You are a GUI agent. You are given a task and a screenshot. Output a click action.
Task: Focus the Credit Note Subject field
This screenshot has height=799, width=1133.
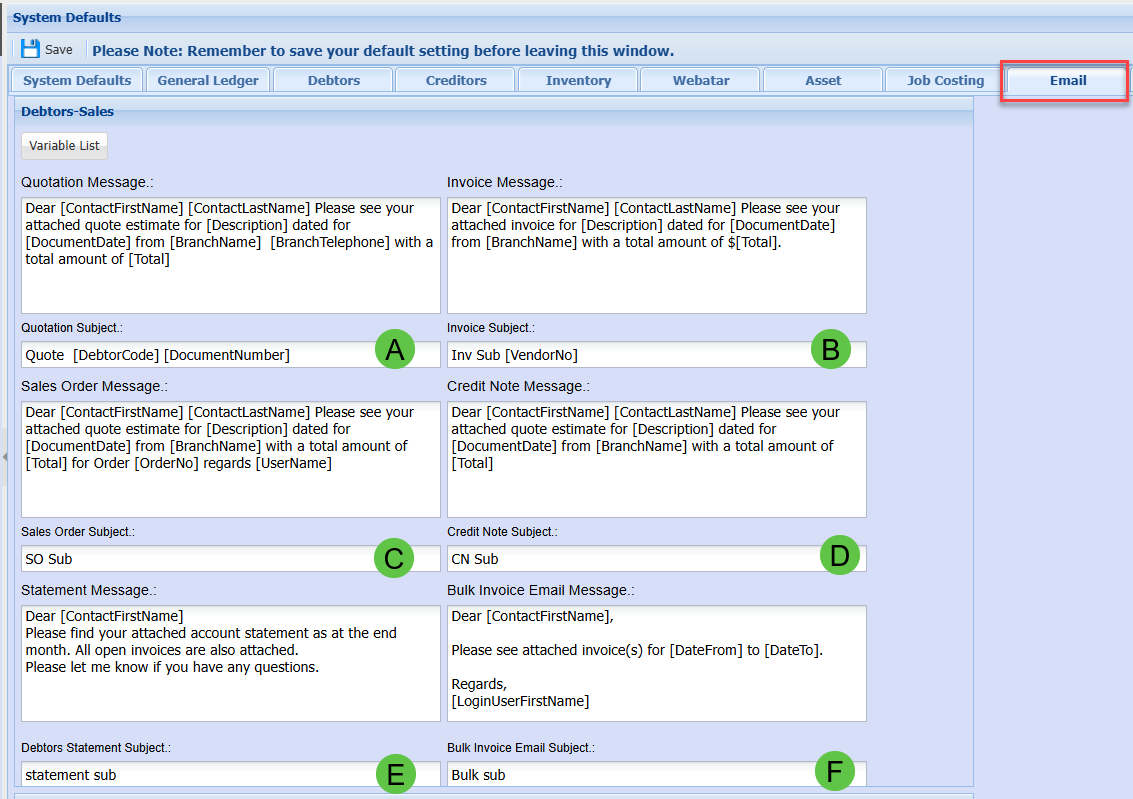(657, 558)
